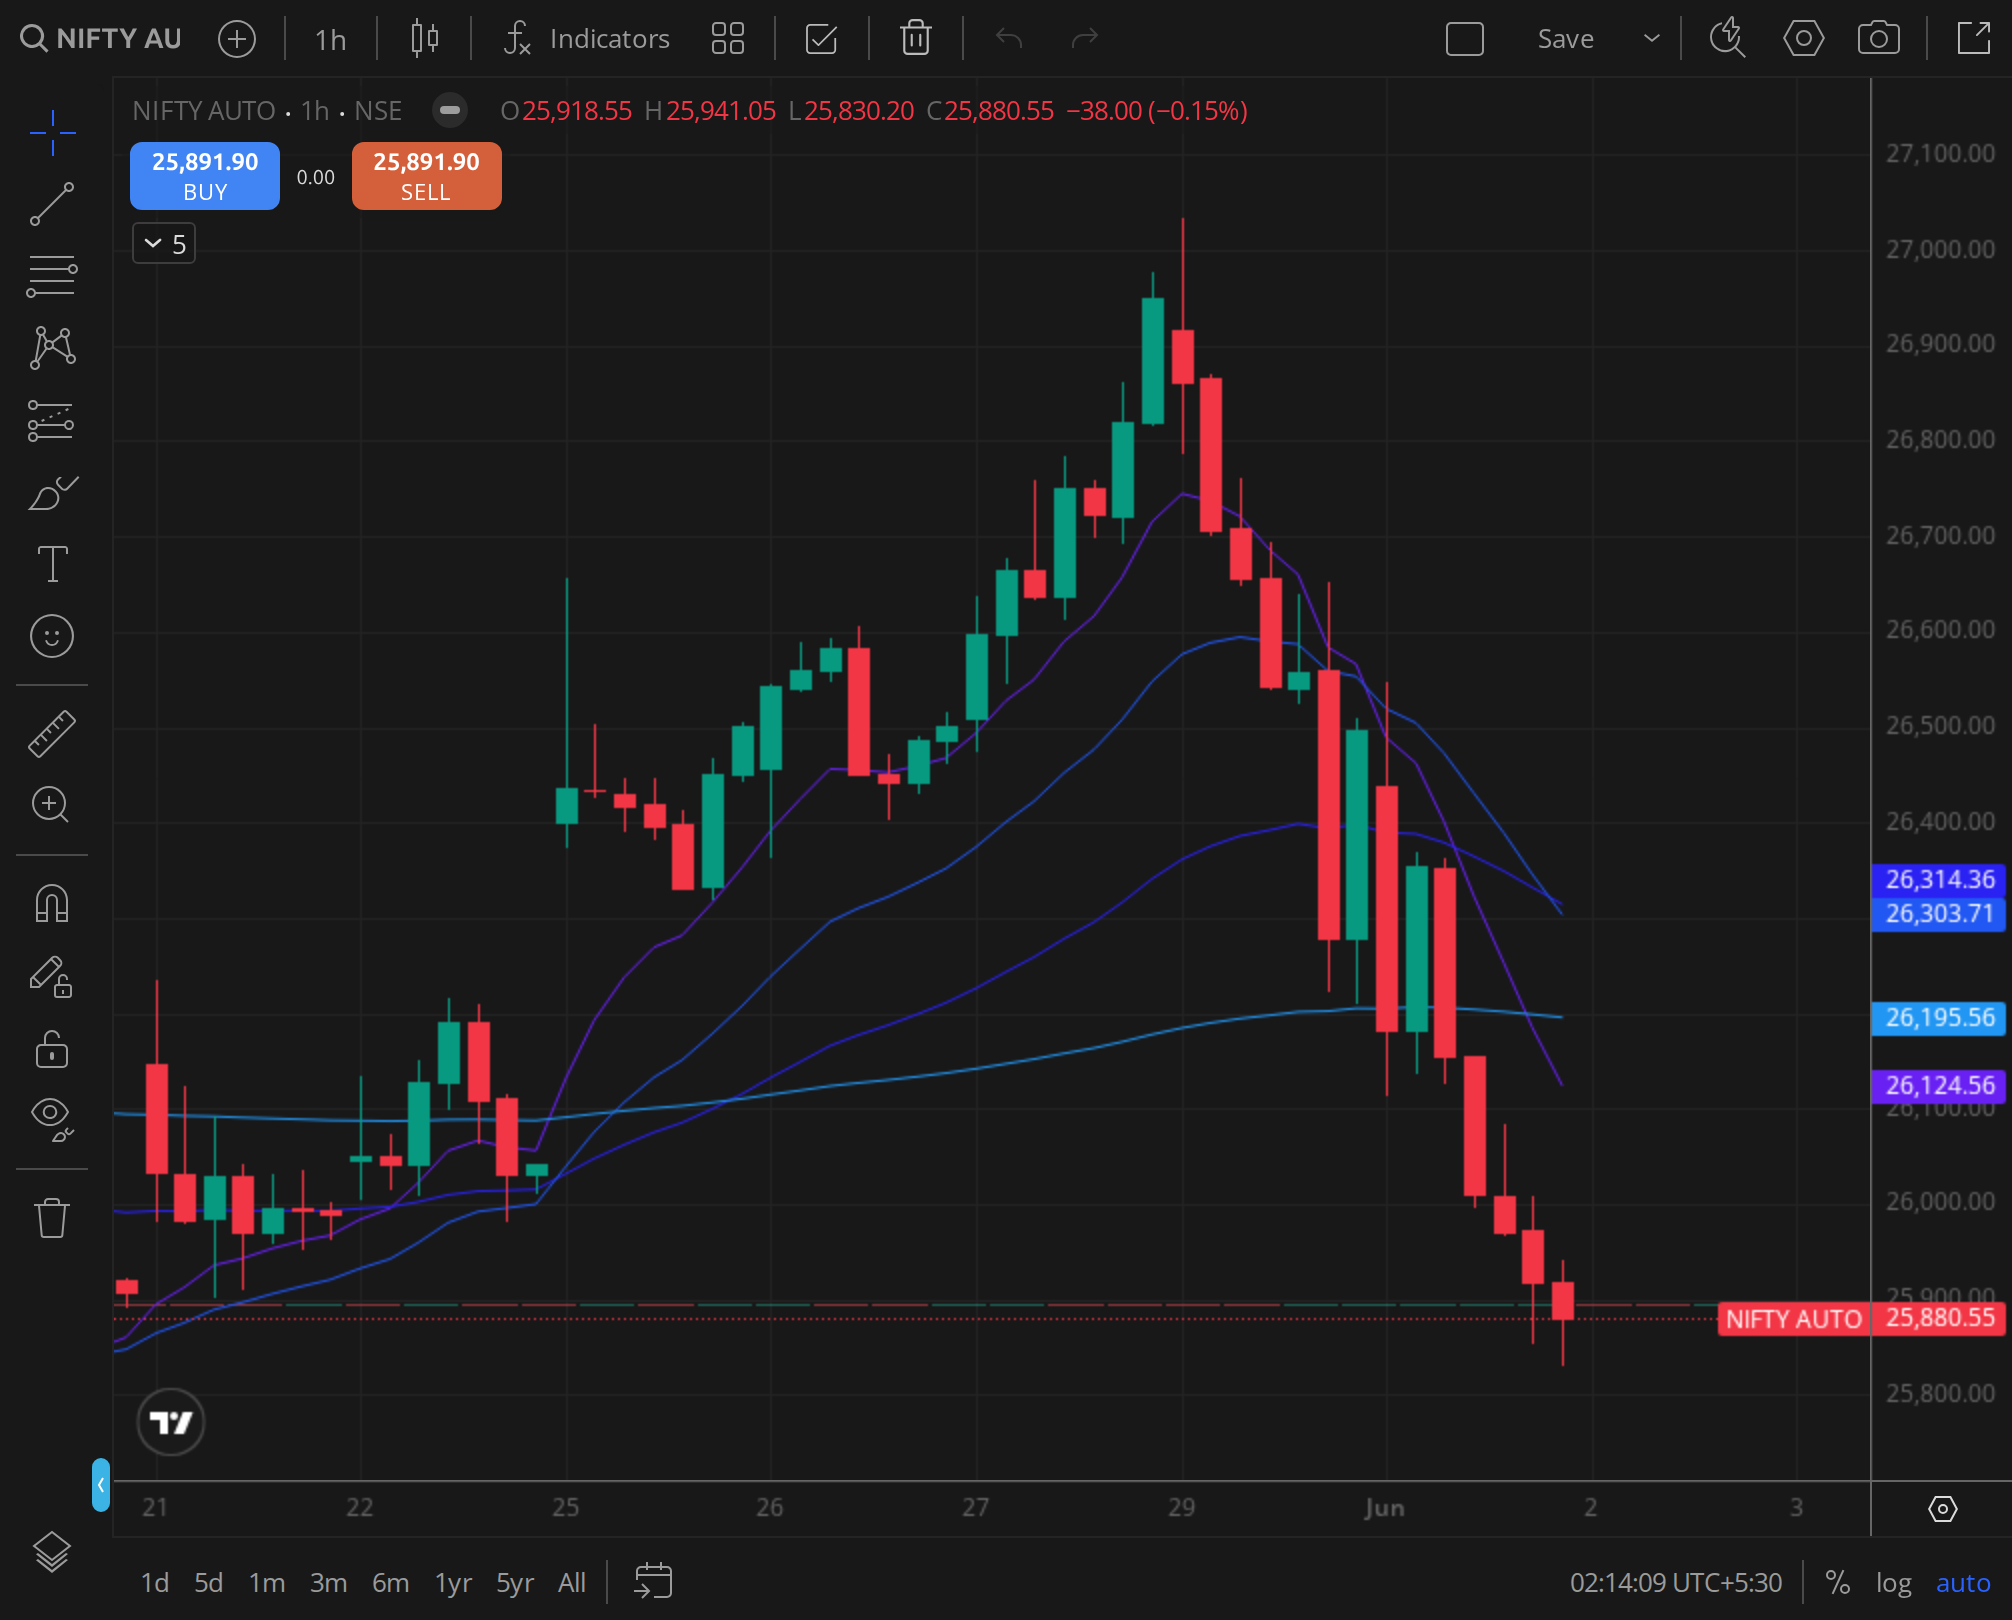The height and width of the screenshot is (1620, 2012).
Task: Collapse the 5 indicators legend
Action: click(164, 244)
